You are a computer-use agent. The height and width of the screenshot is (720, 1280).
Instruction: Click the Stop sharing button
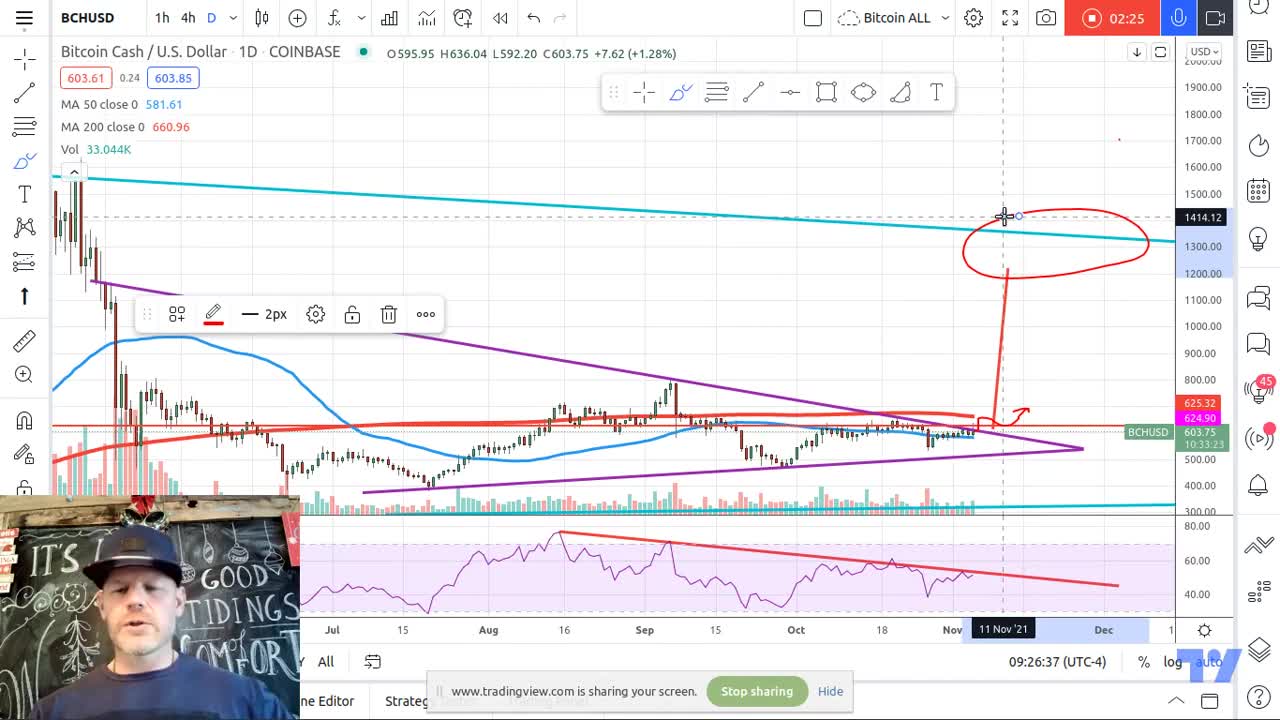(x=757, y=691)
